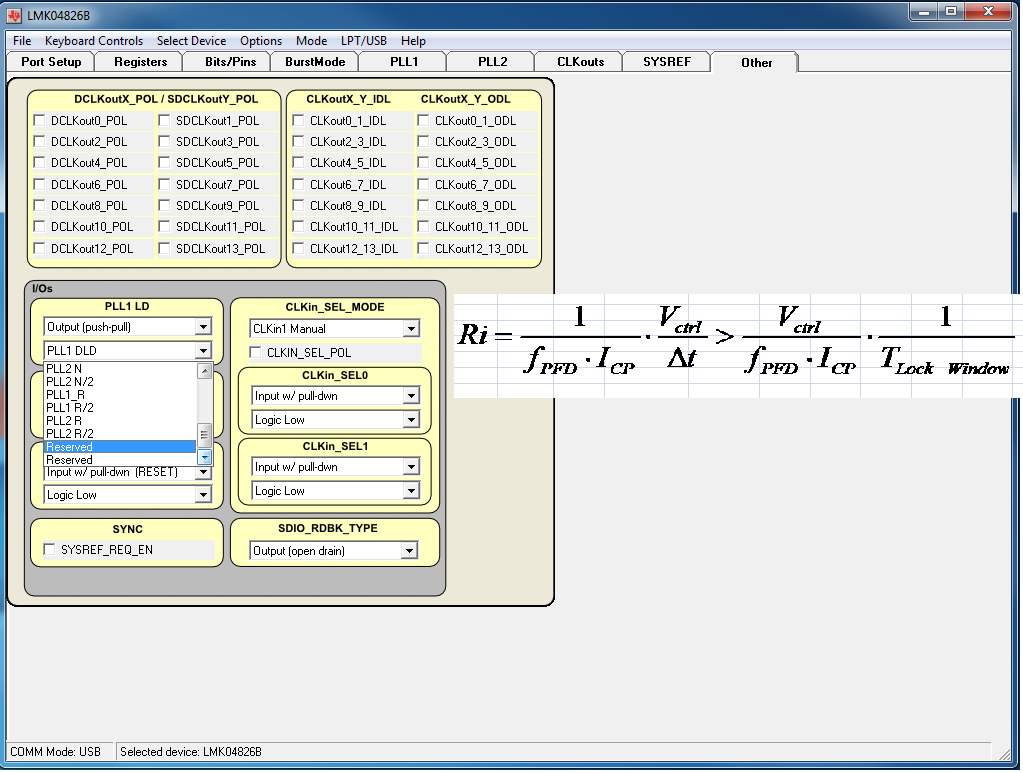Check the CLKout12_13_ODL box
The height and width of the screenshot is (773, 1023).
tap(423, 249)
